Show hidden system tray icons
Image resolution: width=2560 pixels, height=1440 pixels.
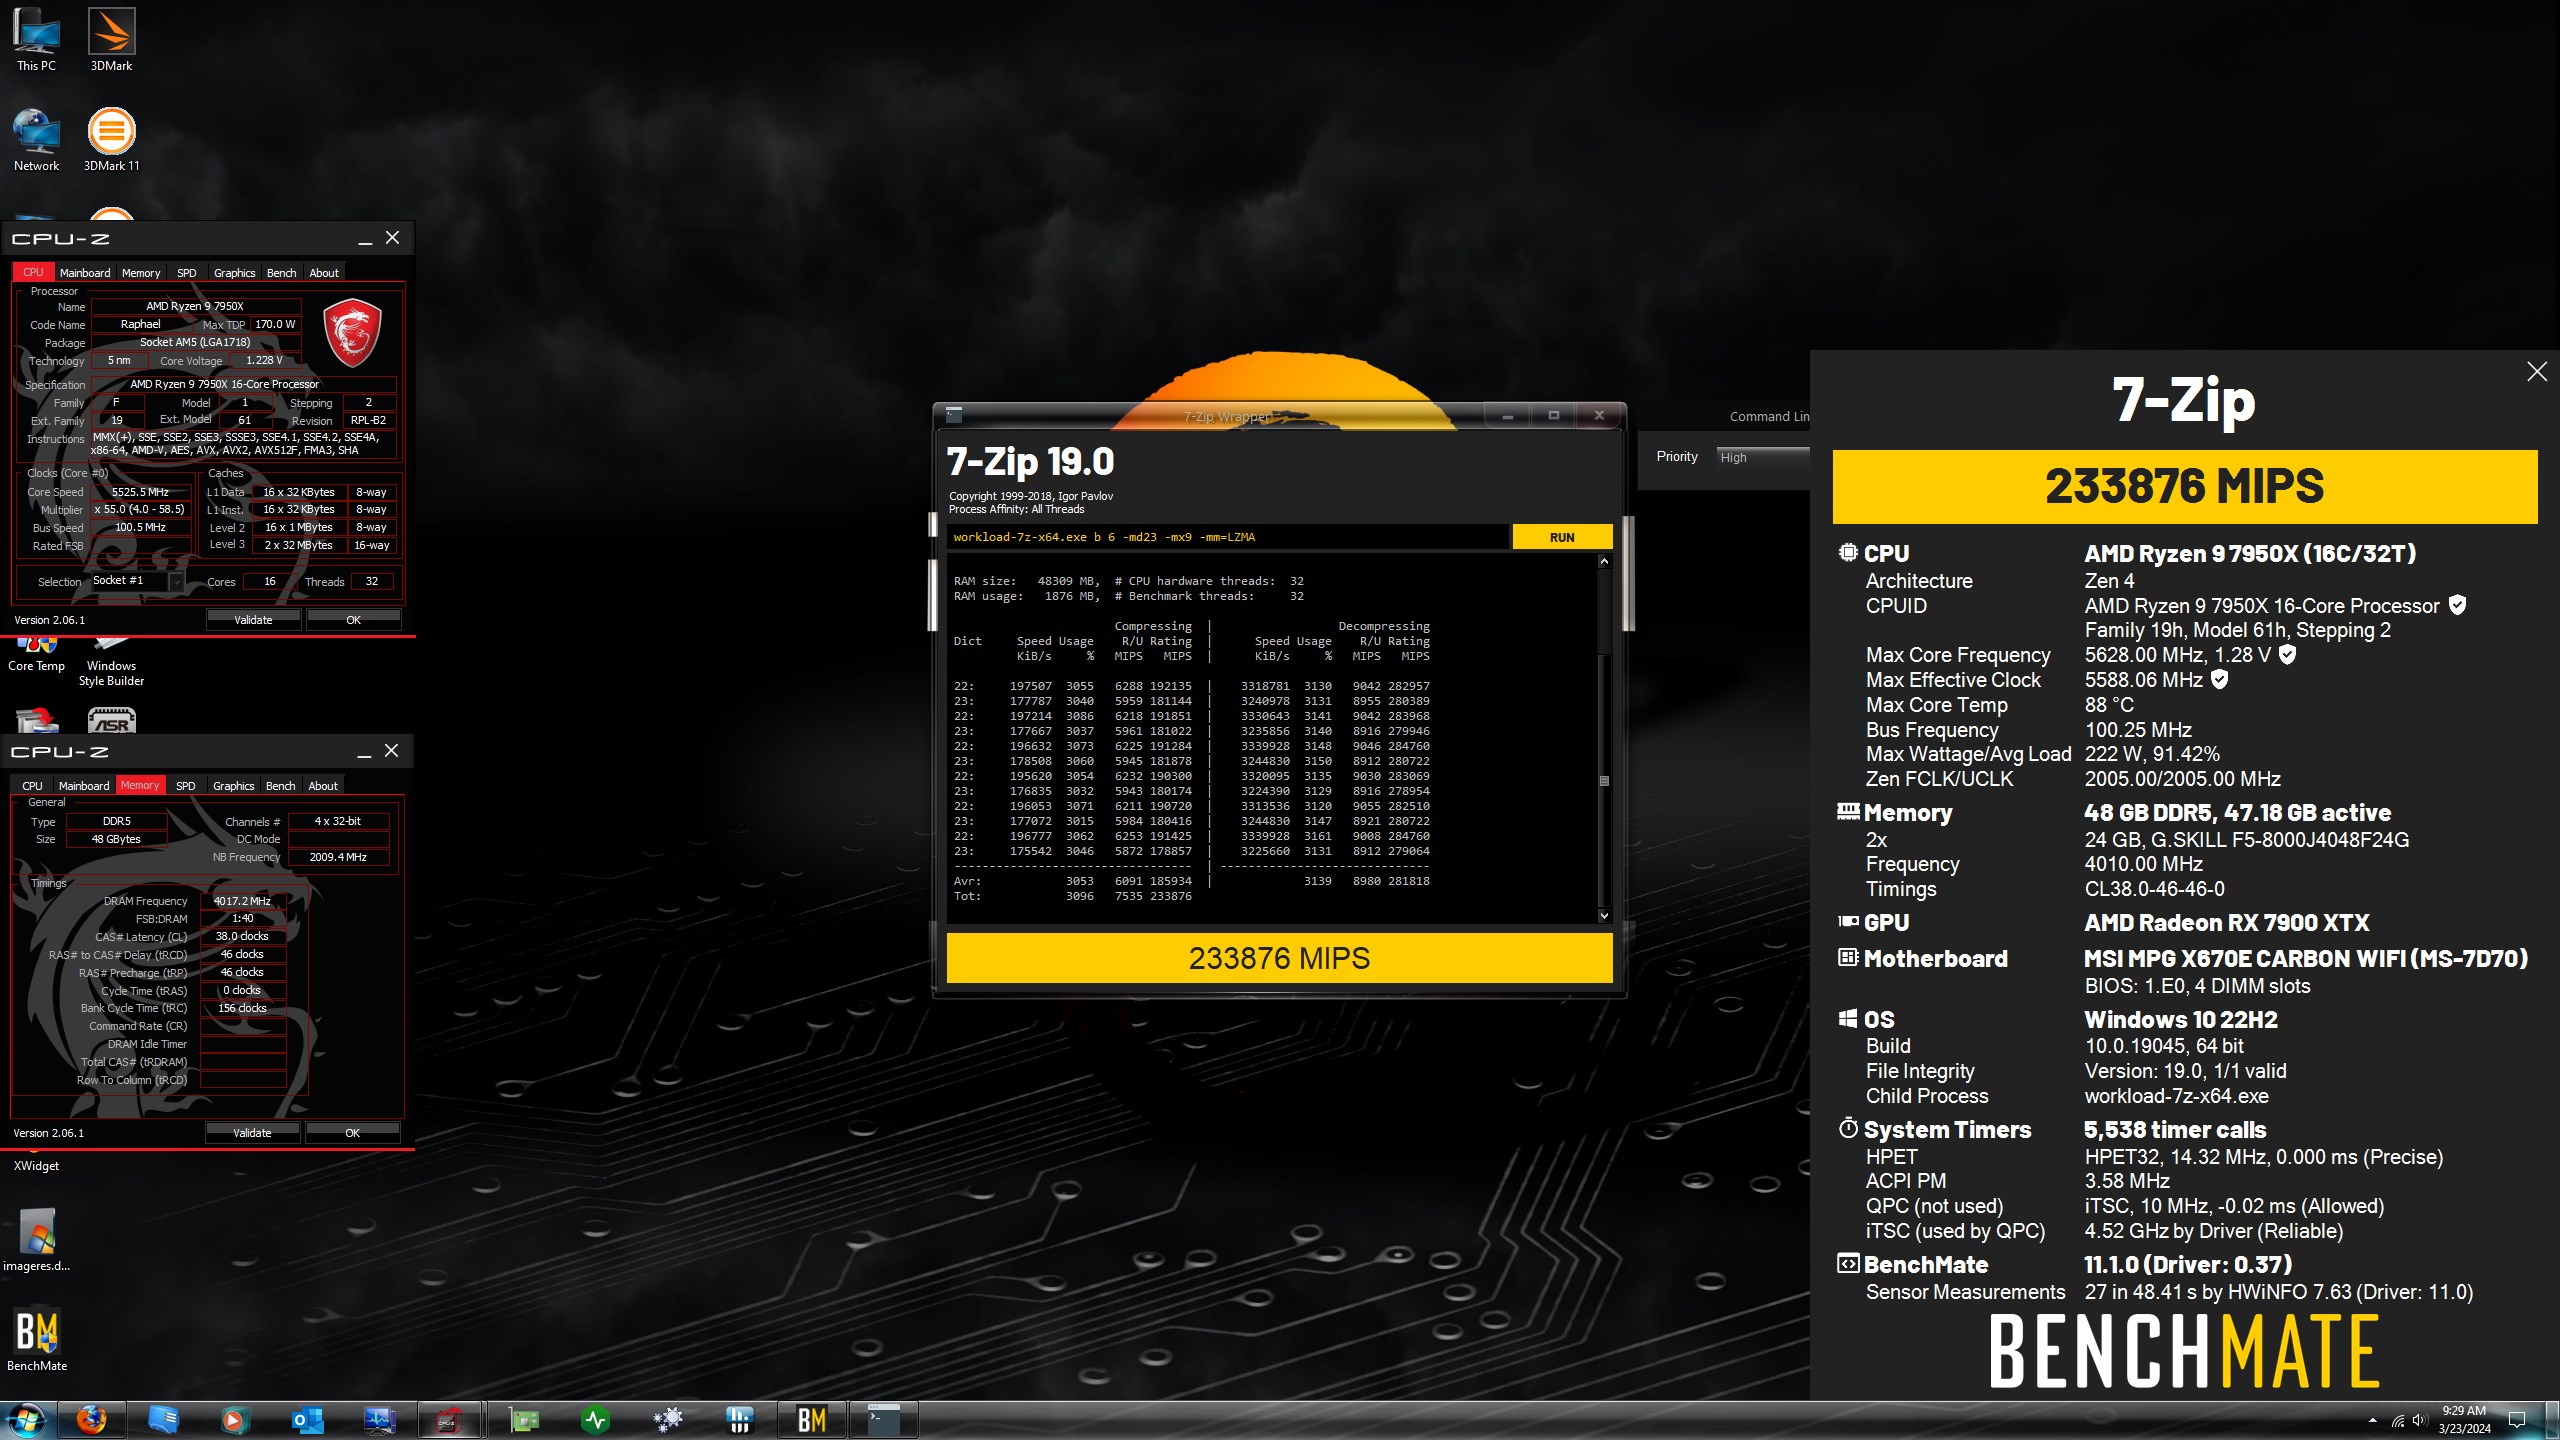coord(2373,1420)
